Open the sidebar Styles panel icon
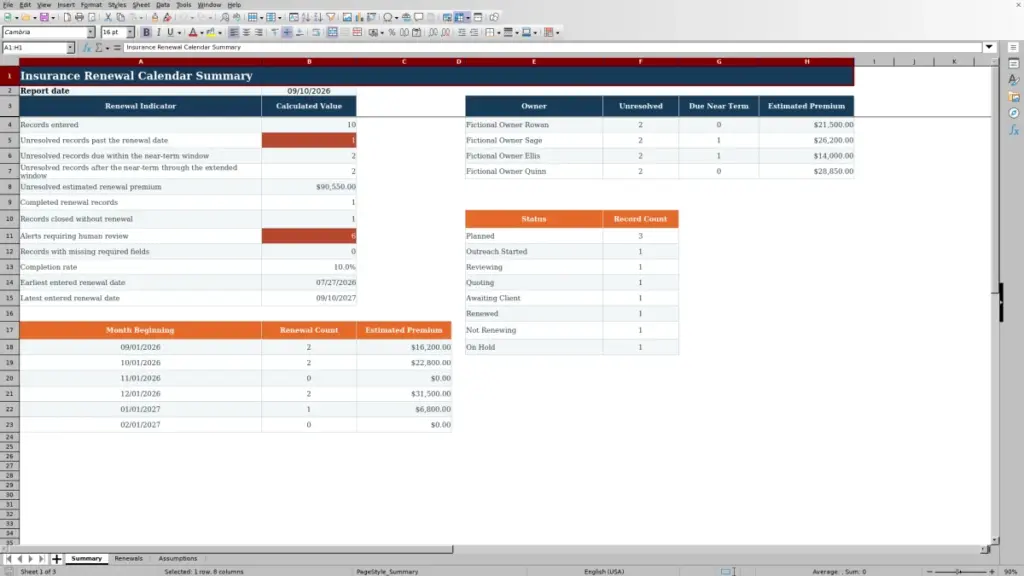 (x=1014, y=80)
